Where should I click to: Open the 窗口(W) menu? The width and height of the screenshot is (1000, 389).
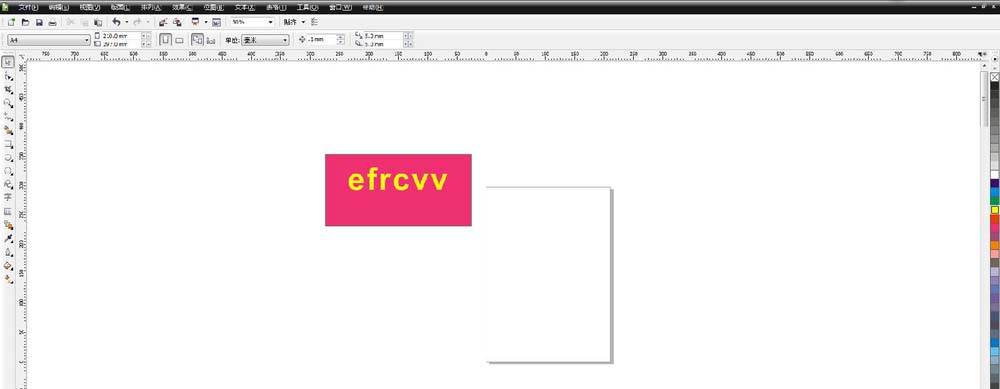point(340,7)
